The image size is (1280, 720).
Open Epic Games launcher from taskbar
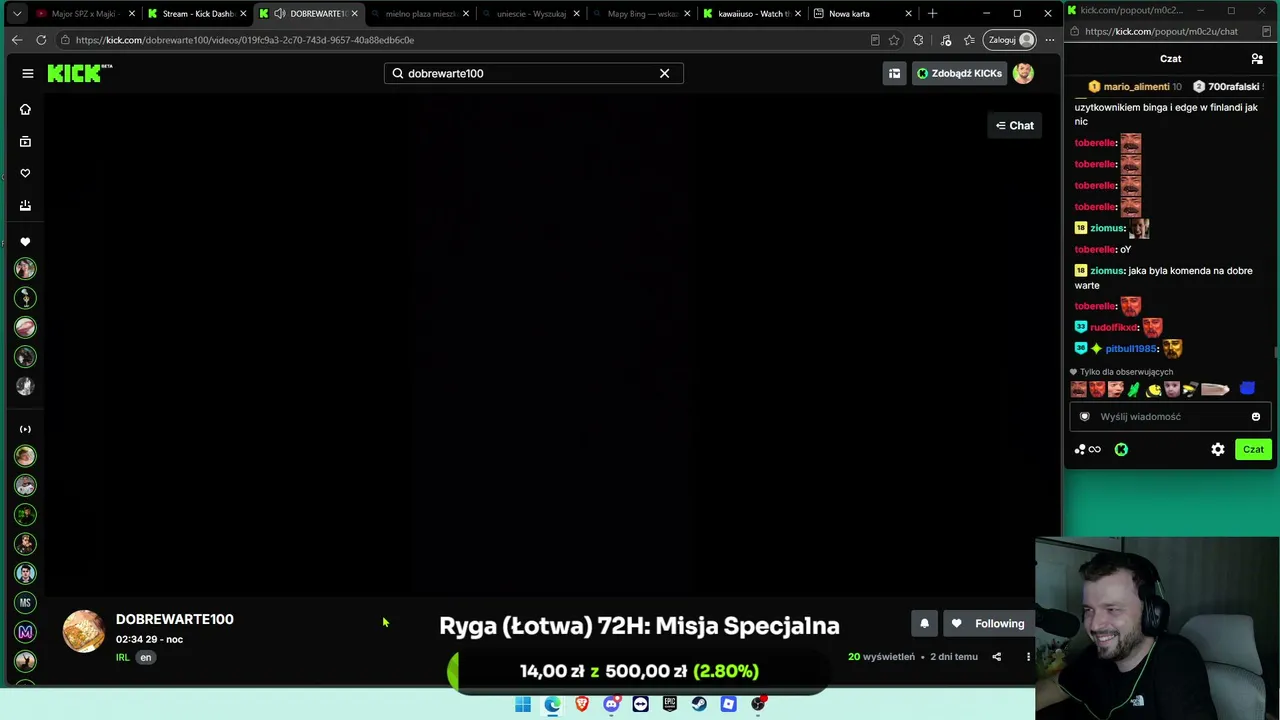[670, 704]
